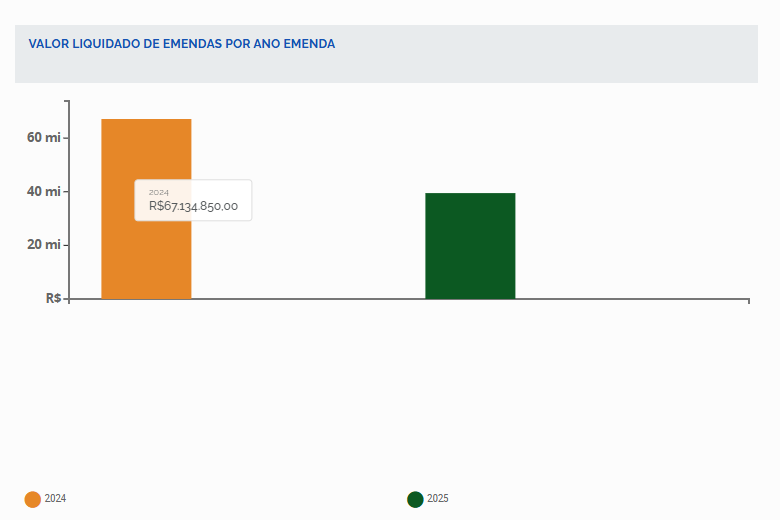Click the small 2024 label inside tooltip
This screenshot has width=780, height=520.
pos(159,191)
